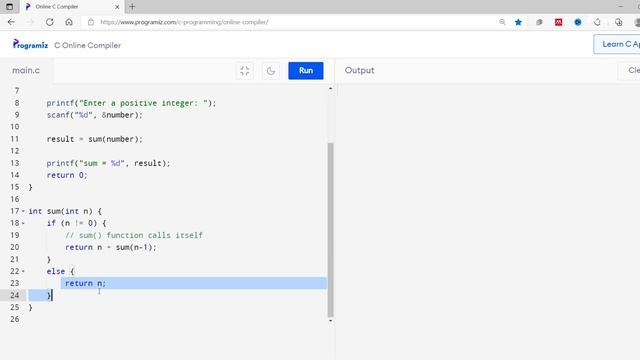640x360 pixels.
Task: View site information lock icon
Action: point(91,22)
